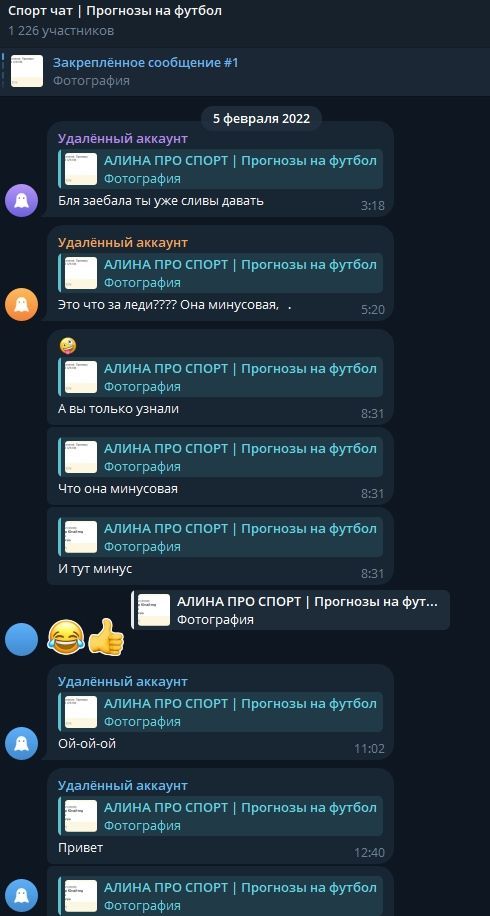Click the thumbs up emoji sticker
Screen dimensions: 490x916
(x=106, y=637)
